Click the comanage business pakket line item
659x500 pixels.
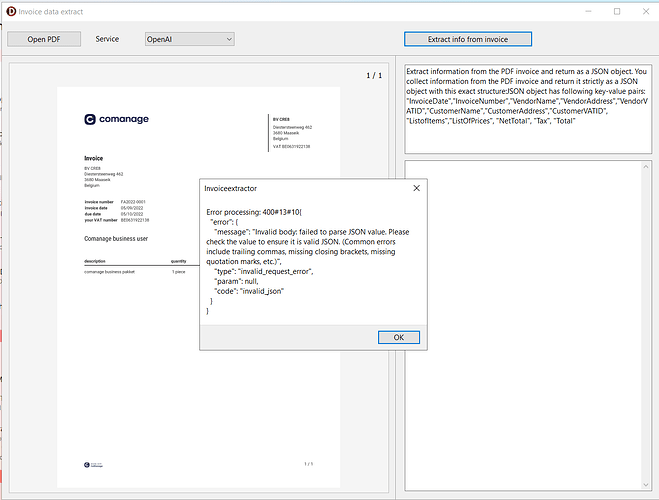click(x=109, y=271)
